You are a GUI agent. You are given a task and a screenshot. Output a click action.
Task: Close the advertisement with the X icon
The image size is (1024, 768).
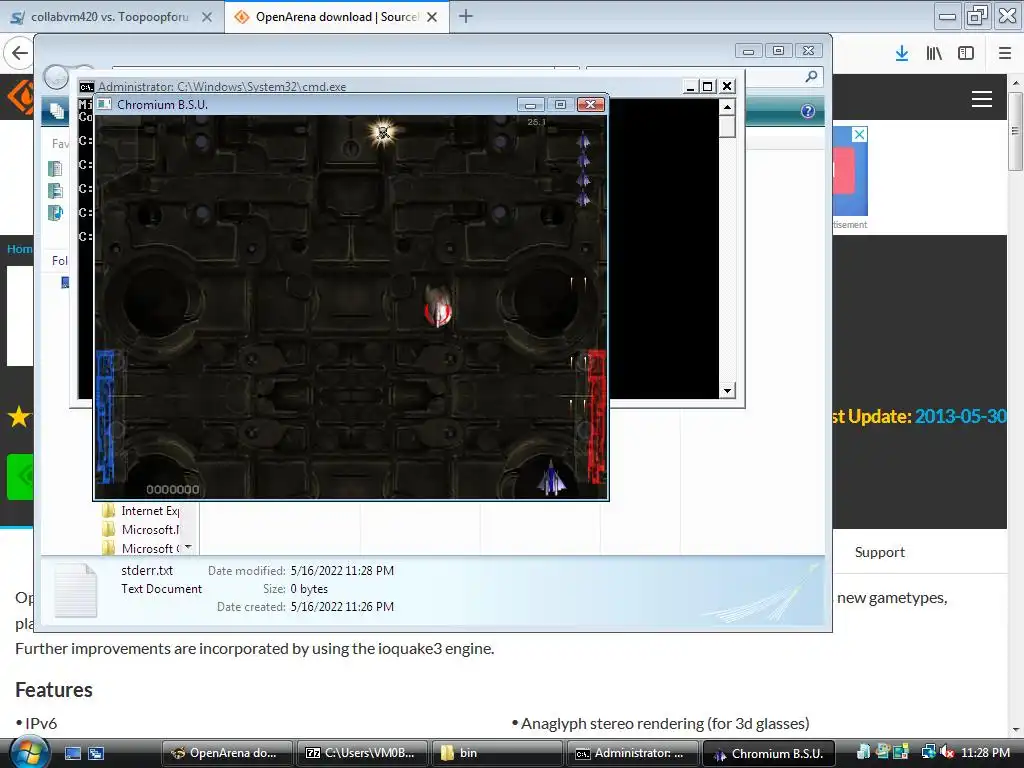[x=859, y=135]
